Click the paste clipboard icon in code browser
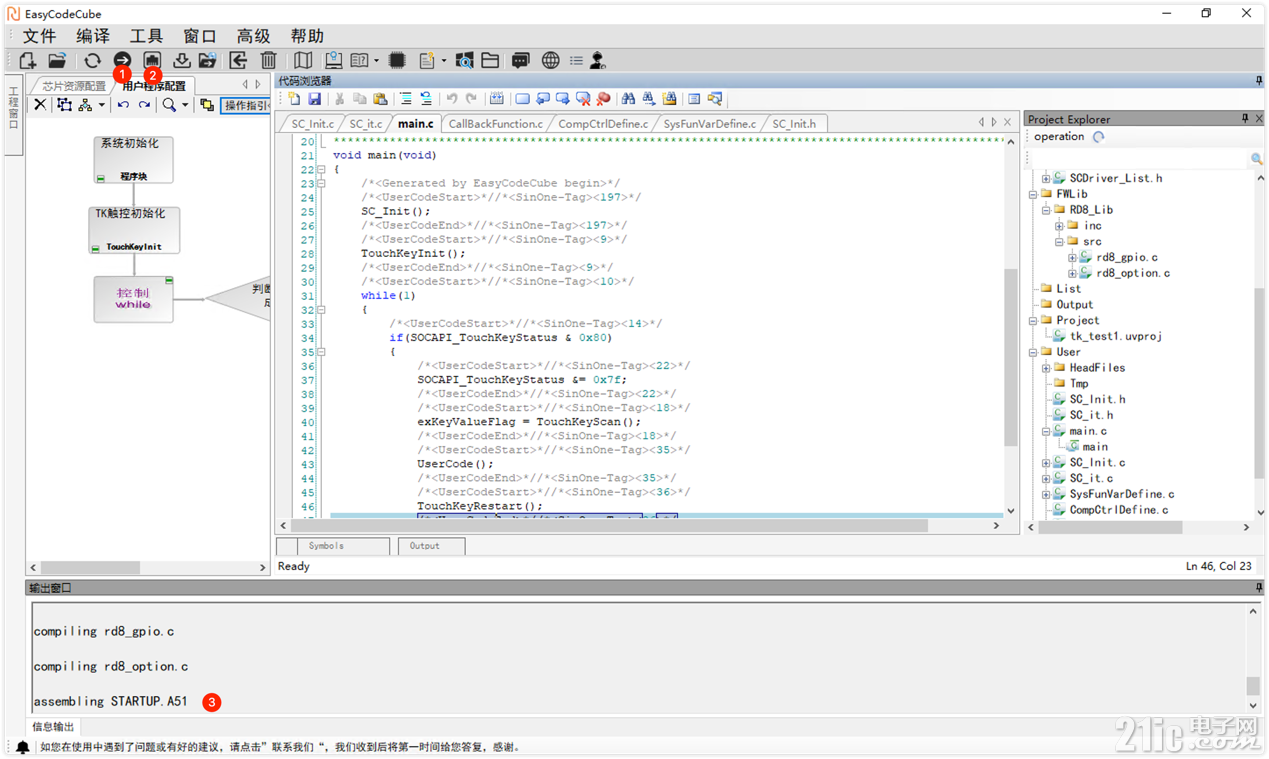1269x759 pixels. pos(380,99)
